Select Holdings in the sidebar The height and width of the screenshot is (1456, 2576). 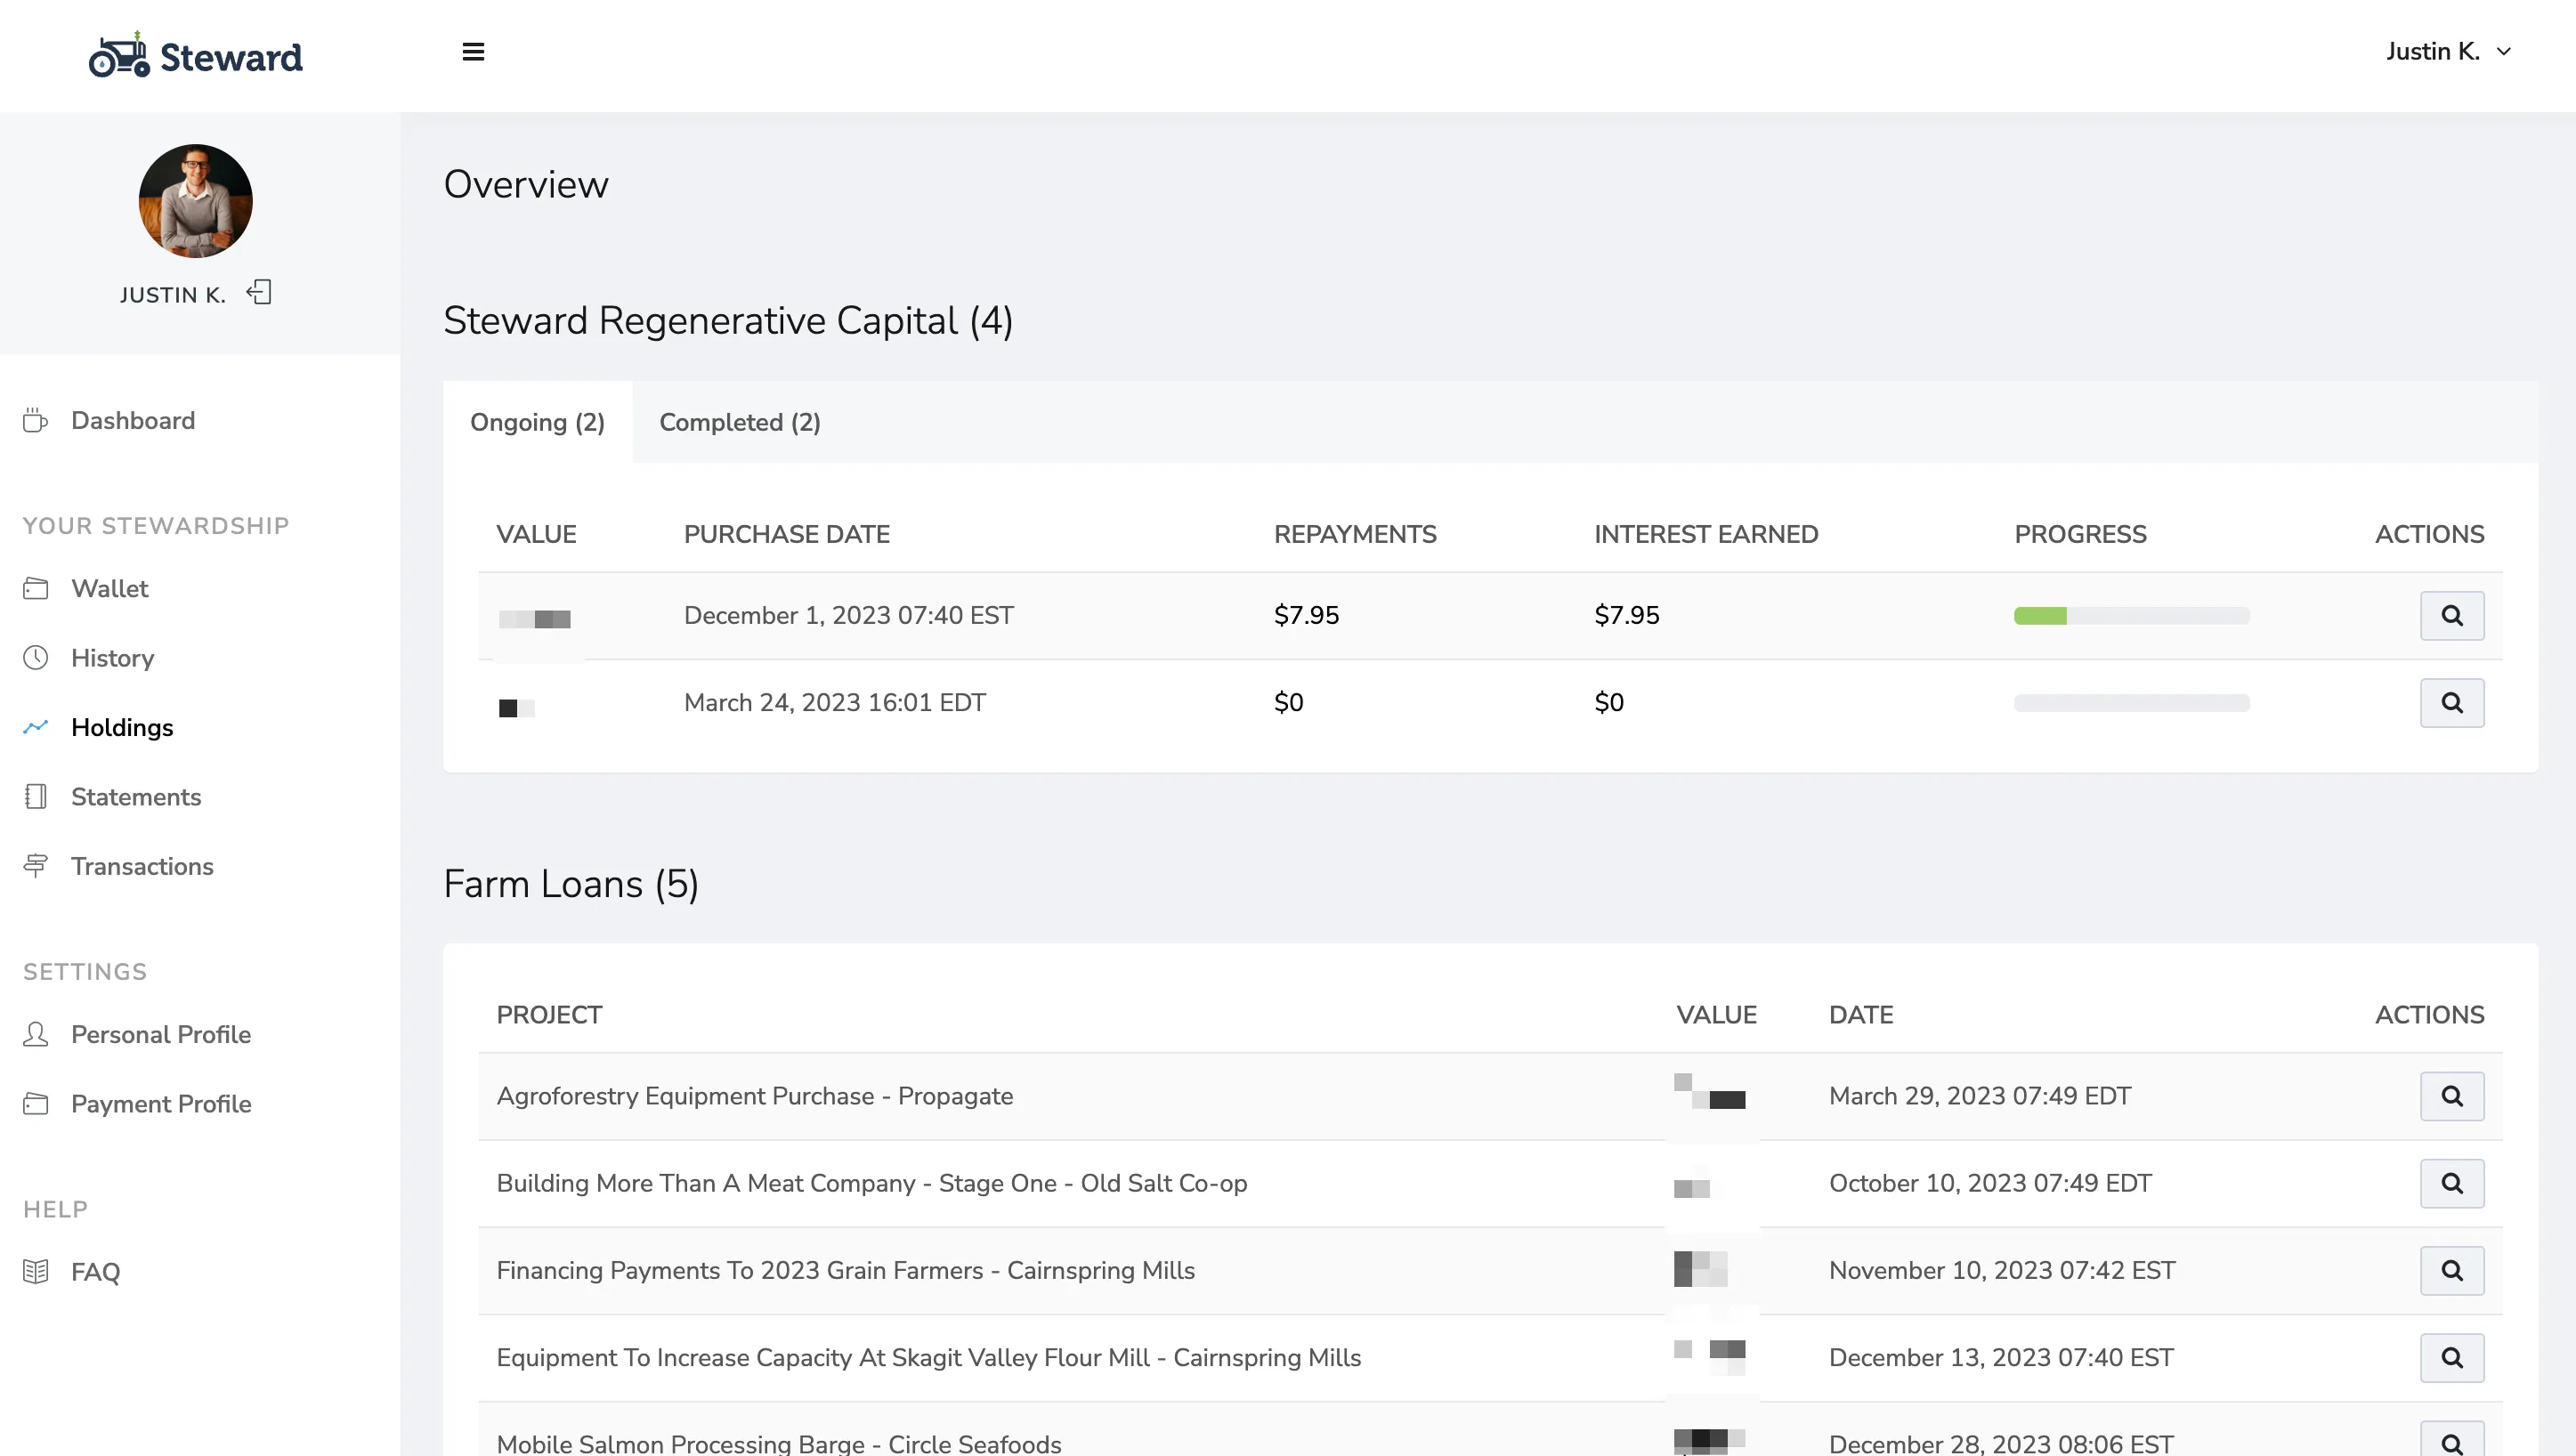tap(122, 727)
